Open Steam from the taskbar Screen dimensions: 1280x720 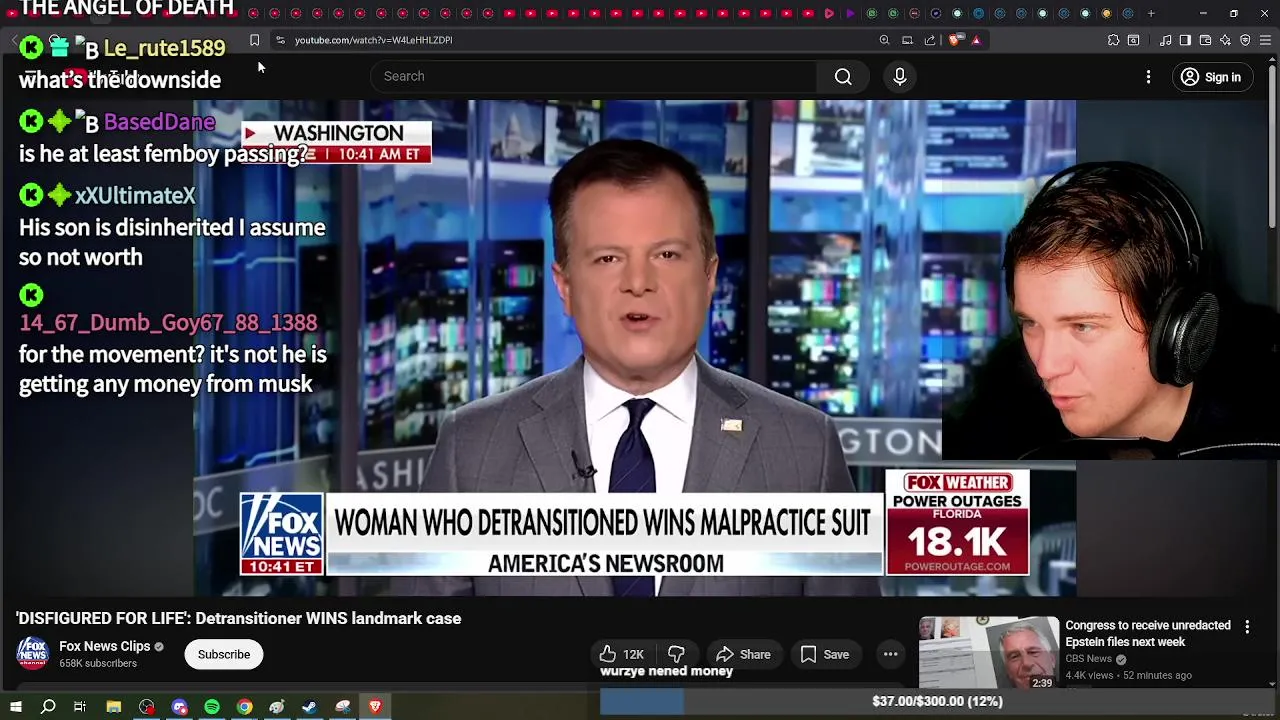pos(309,707)
